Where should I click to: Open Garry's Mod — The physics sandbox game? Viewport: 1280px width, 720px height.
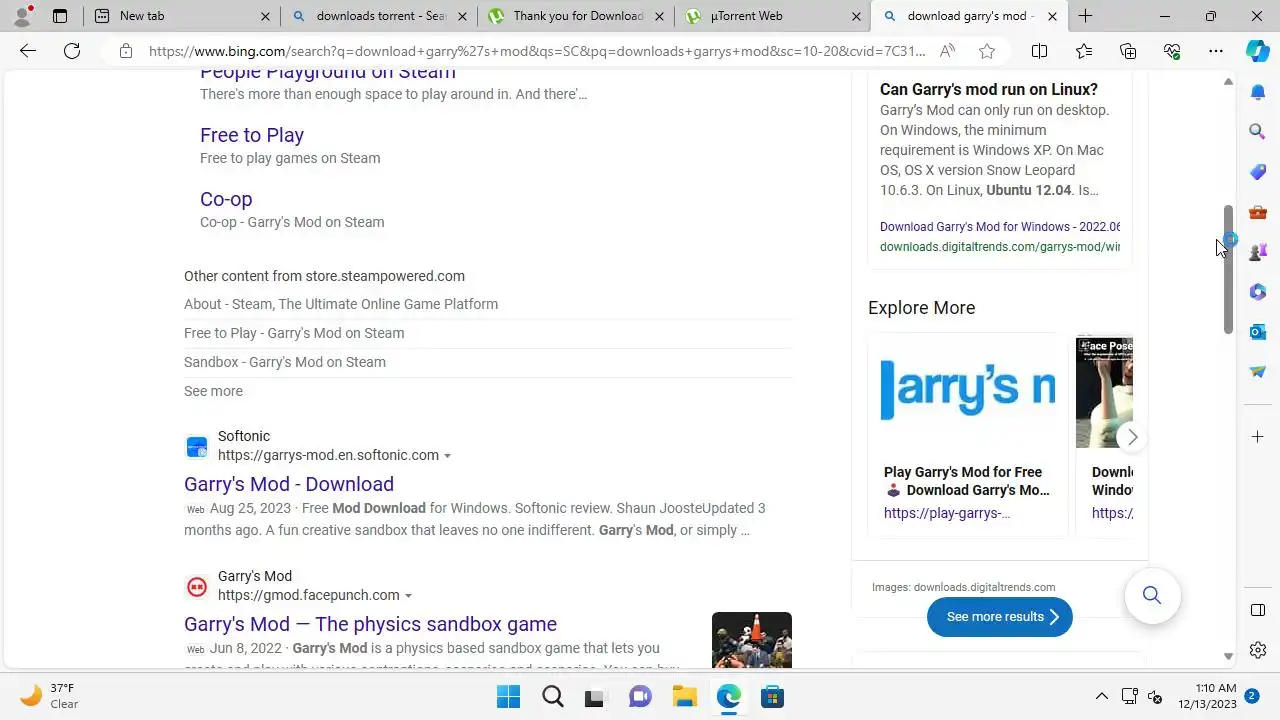370,624
